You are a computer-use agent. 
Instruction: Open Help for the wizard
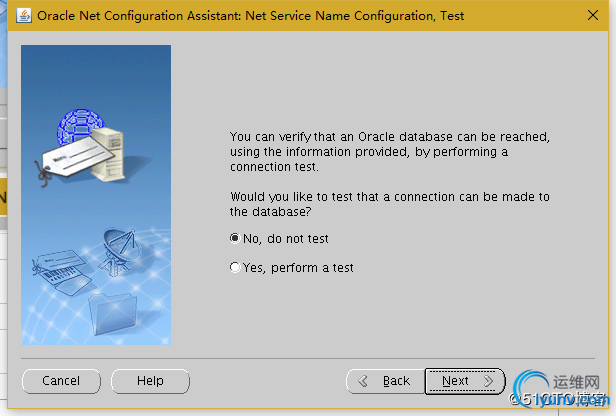pos(150,381)
